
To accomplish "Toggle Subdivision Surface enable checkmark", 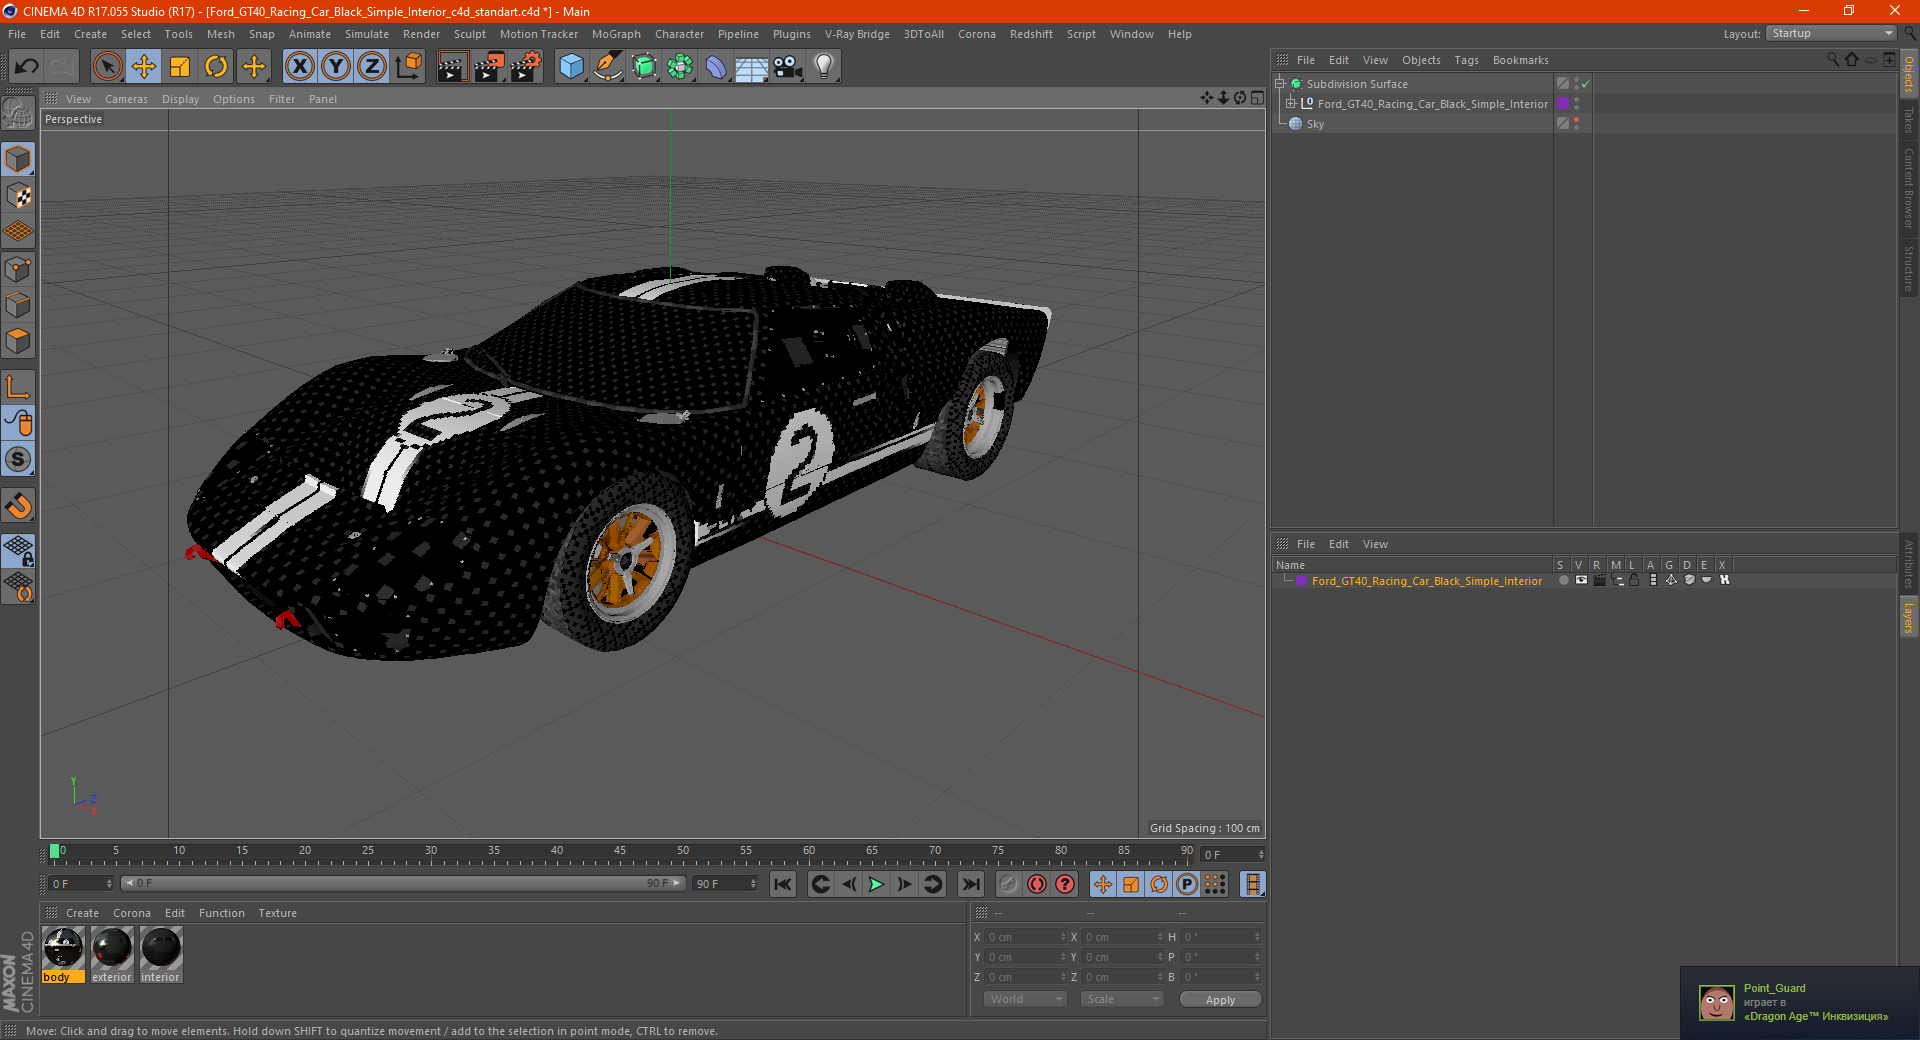I will (x=1586, y=84).
